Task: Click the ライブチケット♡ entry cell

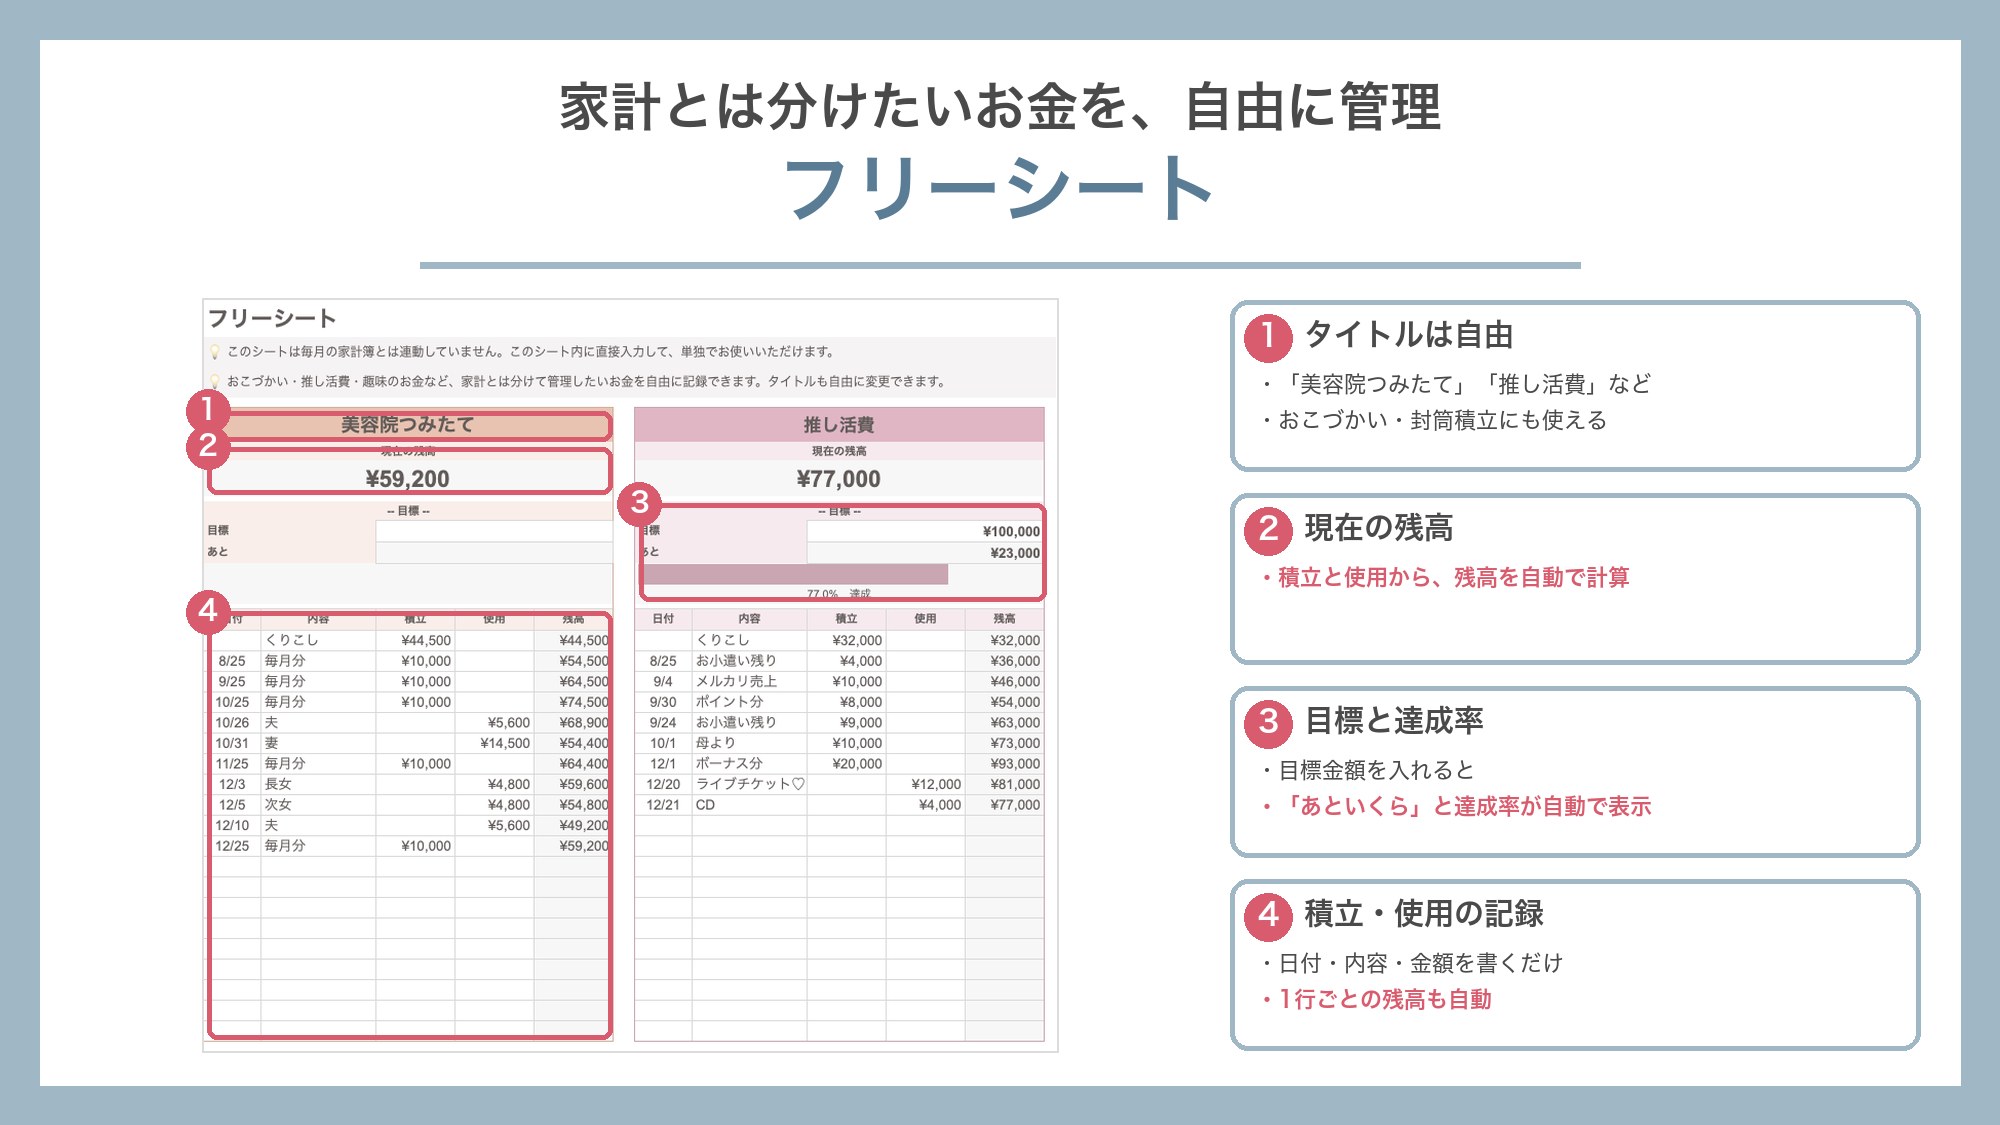Action: coord(749,784)
